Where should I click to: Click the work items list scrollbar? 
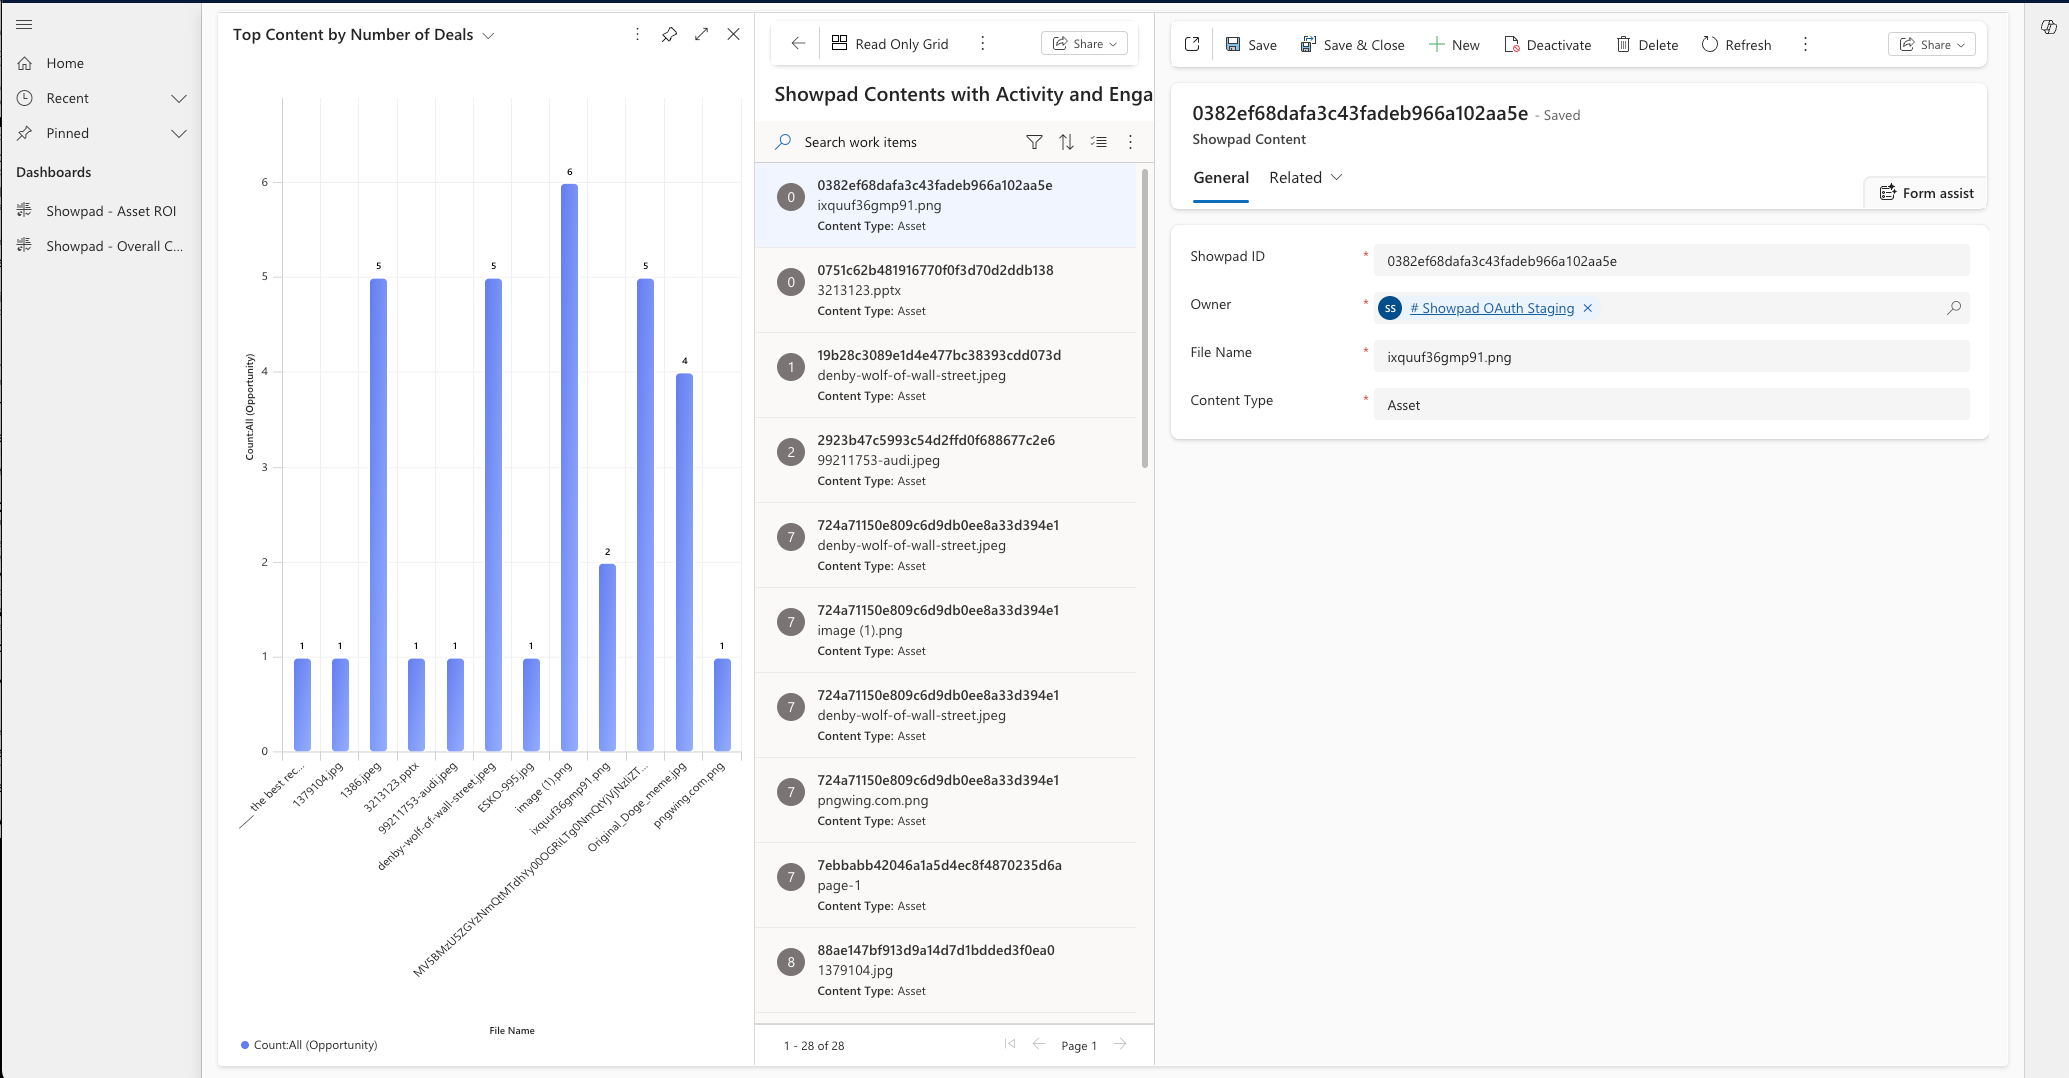click(x=1144, y=320)
